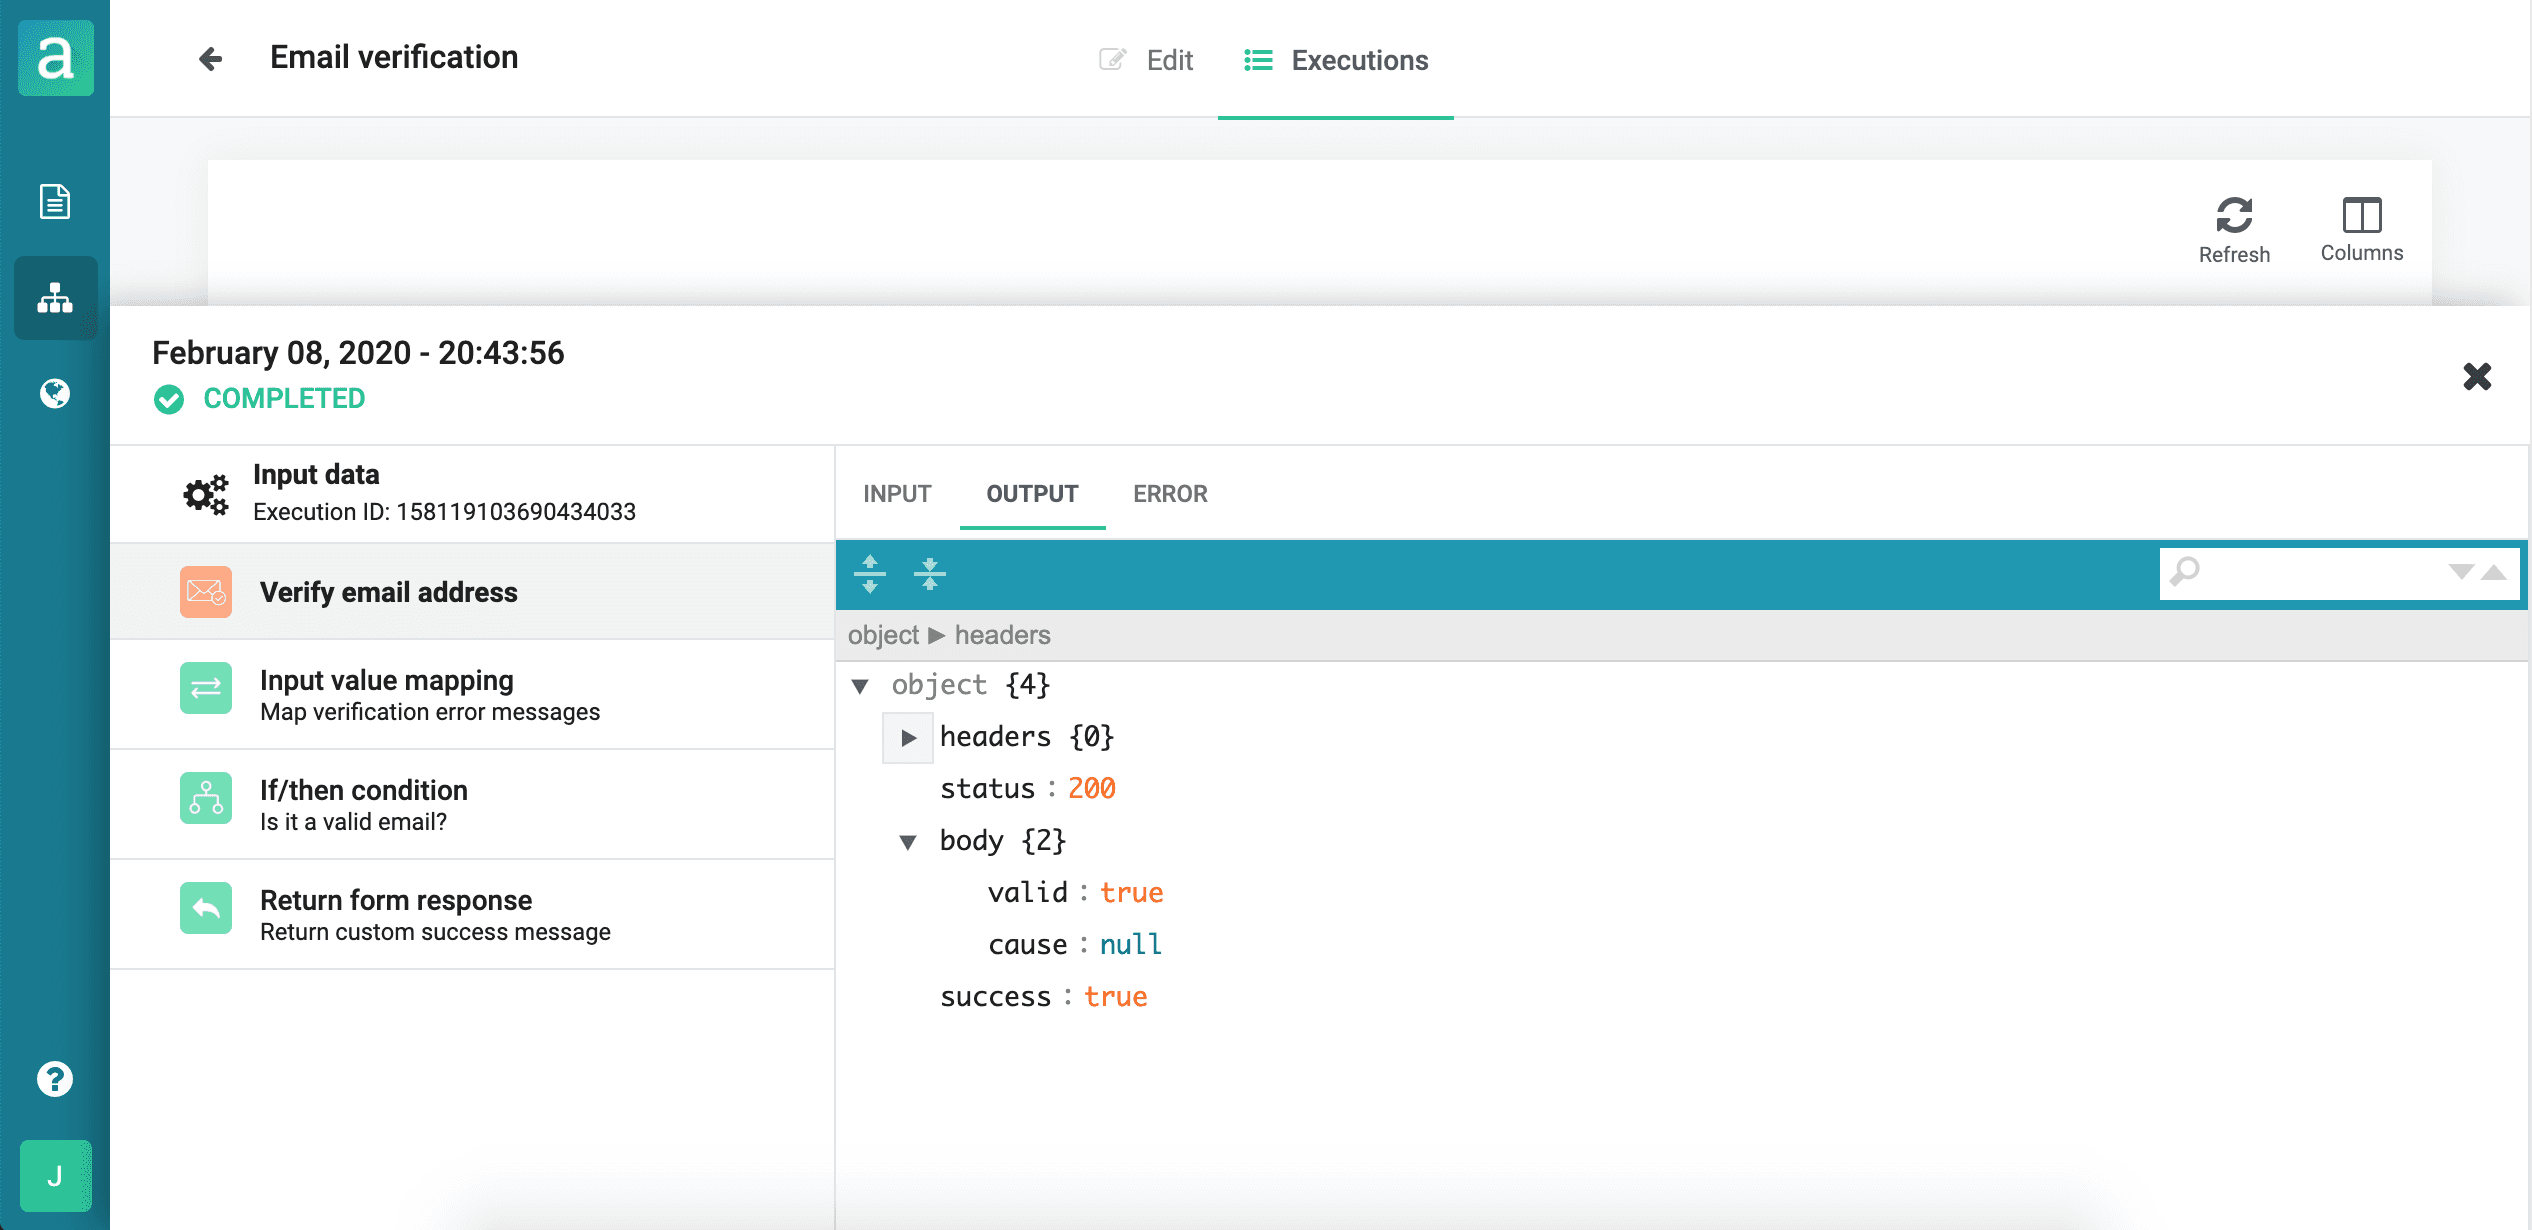Select the workflows hierarchy icon in the sidebar
The height and width of the screenshot is (1230, 2532).
55,298
